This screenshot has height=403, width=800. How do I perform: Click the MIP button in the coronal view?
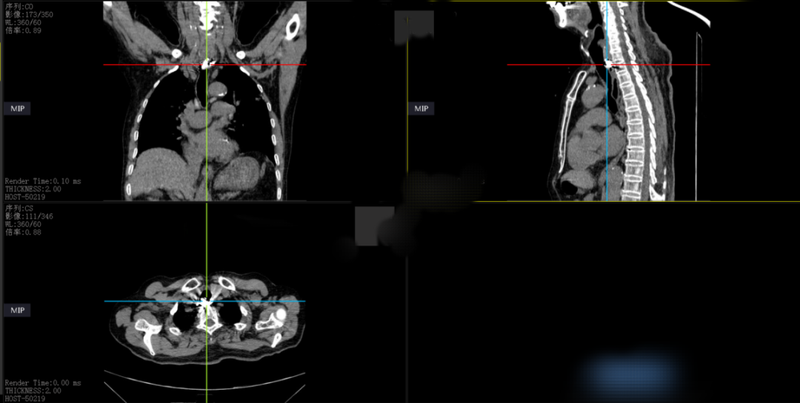[17, 109]
